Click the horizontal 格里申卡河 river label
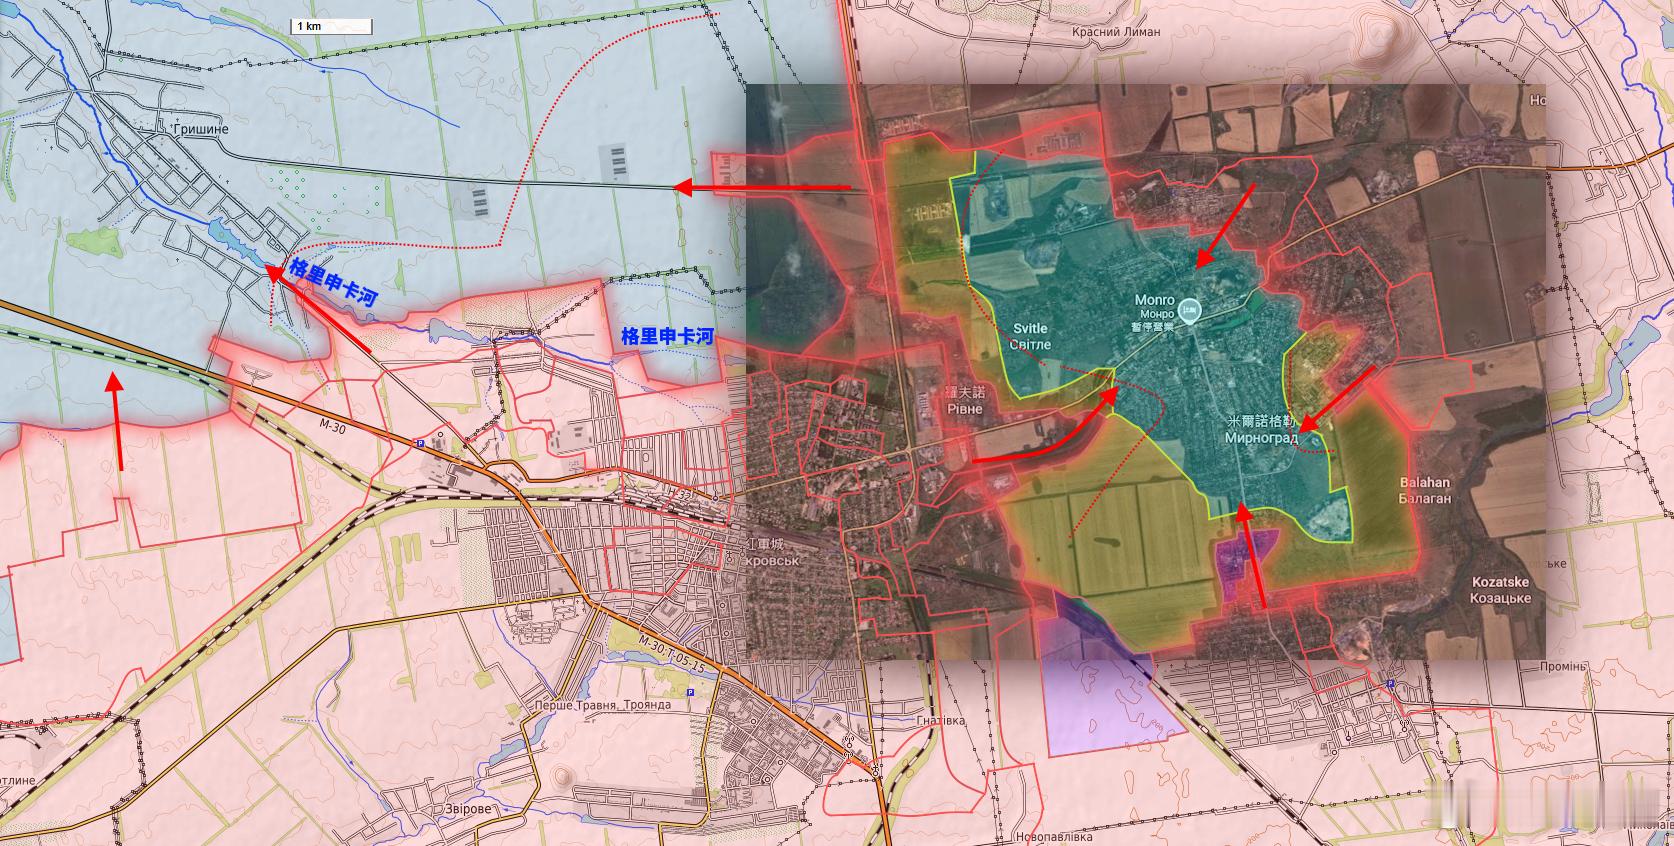 pyautogui.click(x=668, y=336)
